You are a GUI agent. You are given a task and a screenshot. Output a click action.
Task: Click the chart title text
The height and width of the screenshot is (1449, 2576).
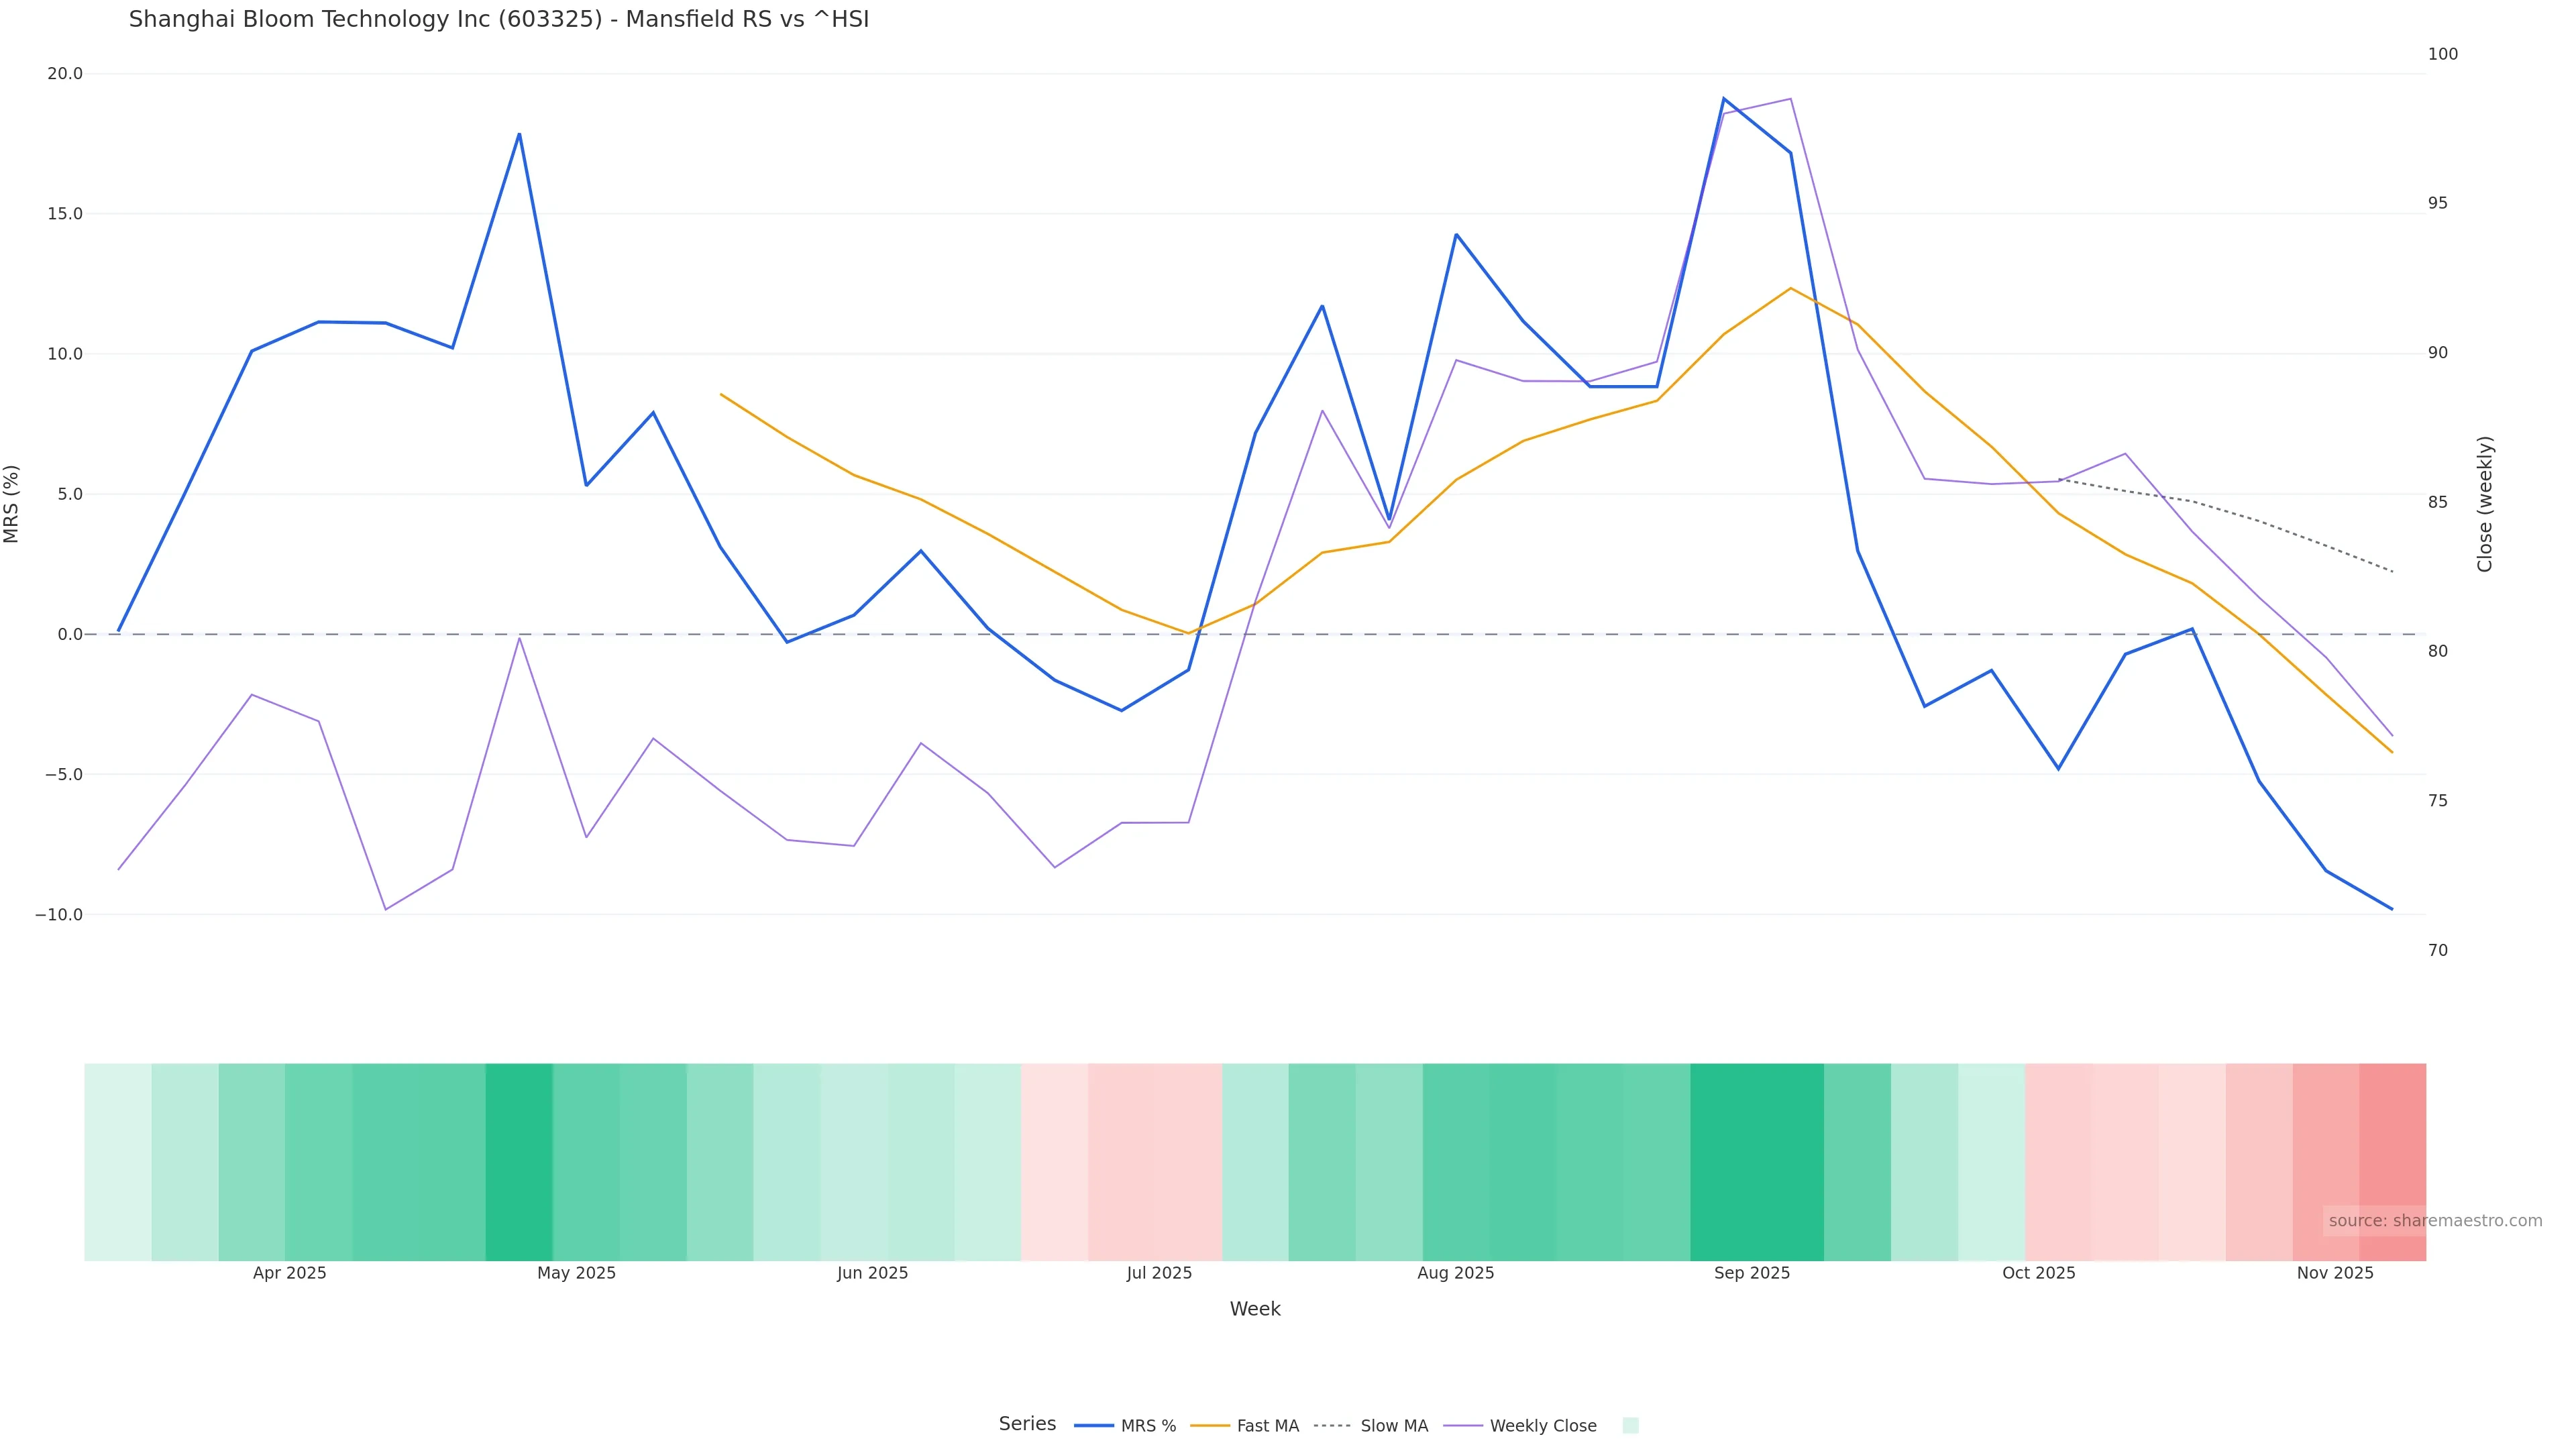coord(499,19)
